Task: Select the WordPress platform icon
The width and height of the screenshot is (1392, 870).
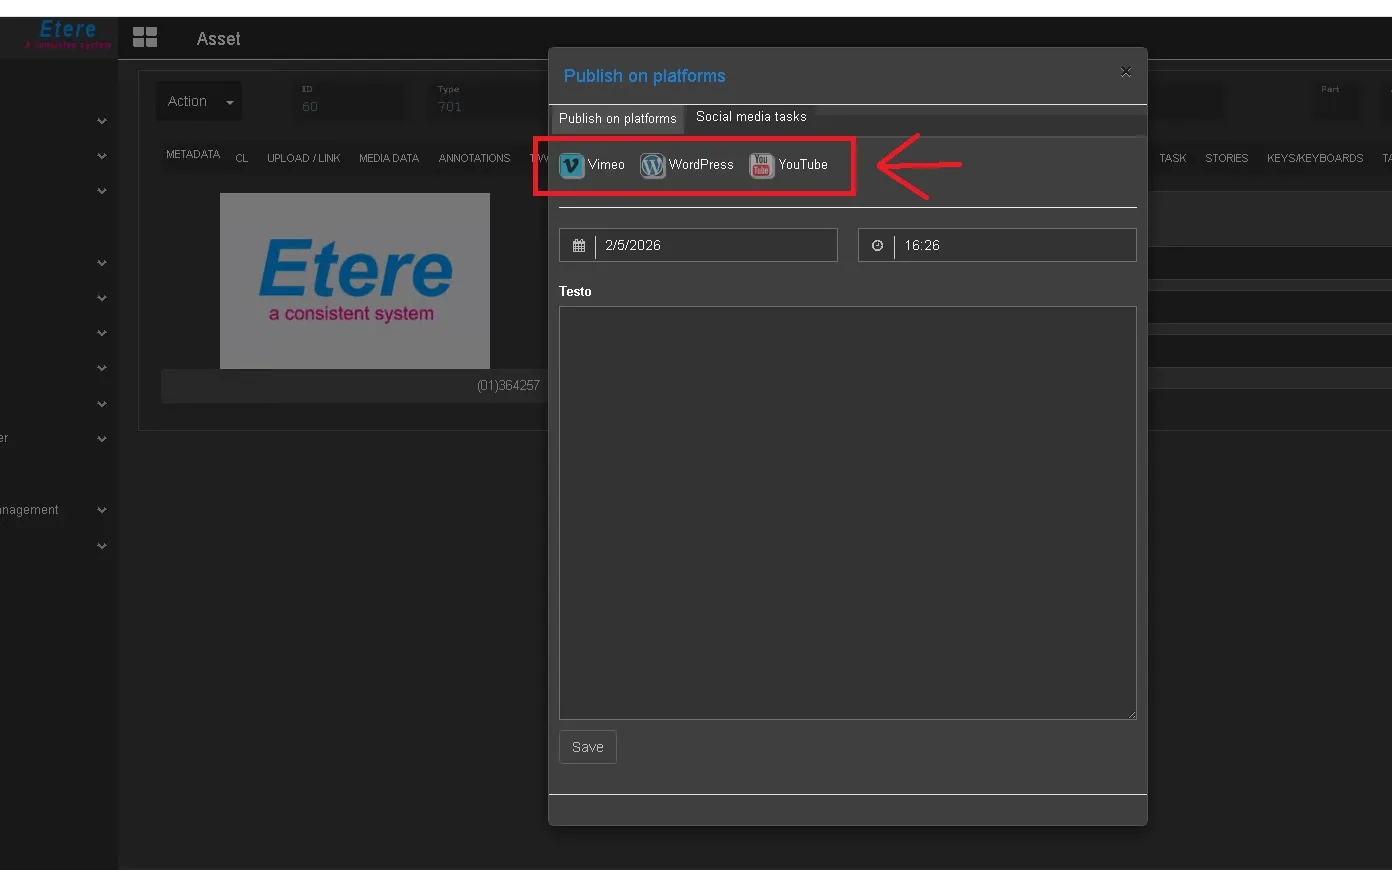Action: tap(652, 165)
